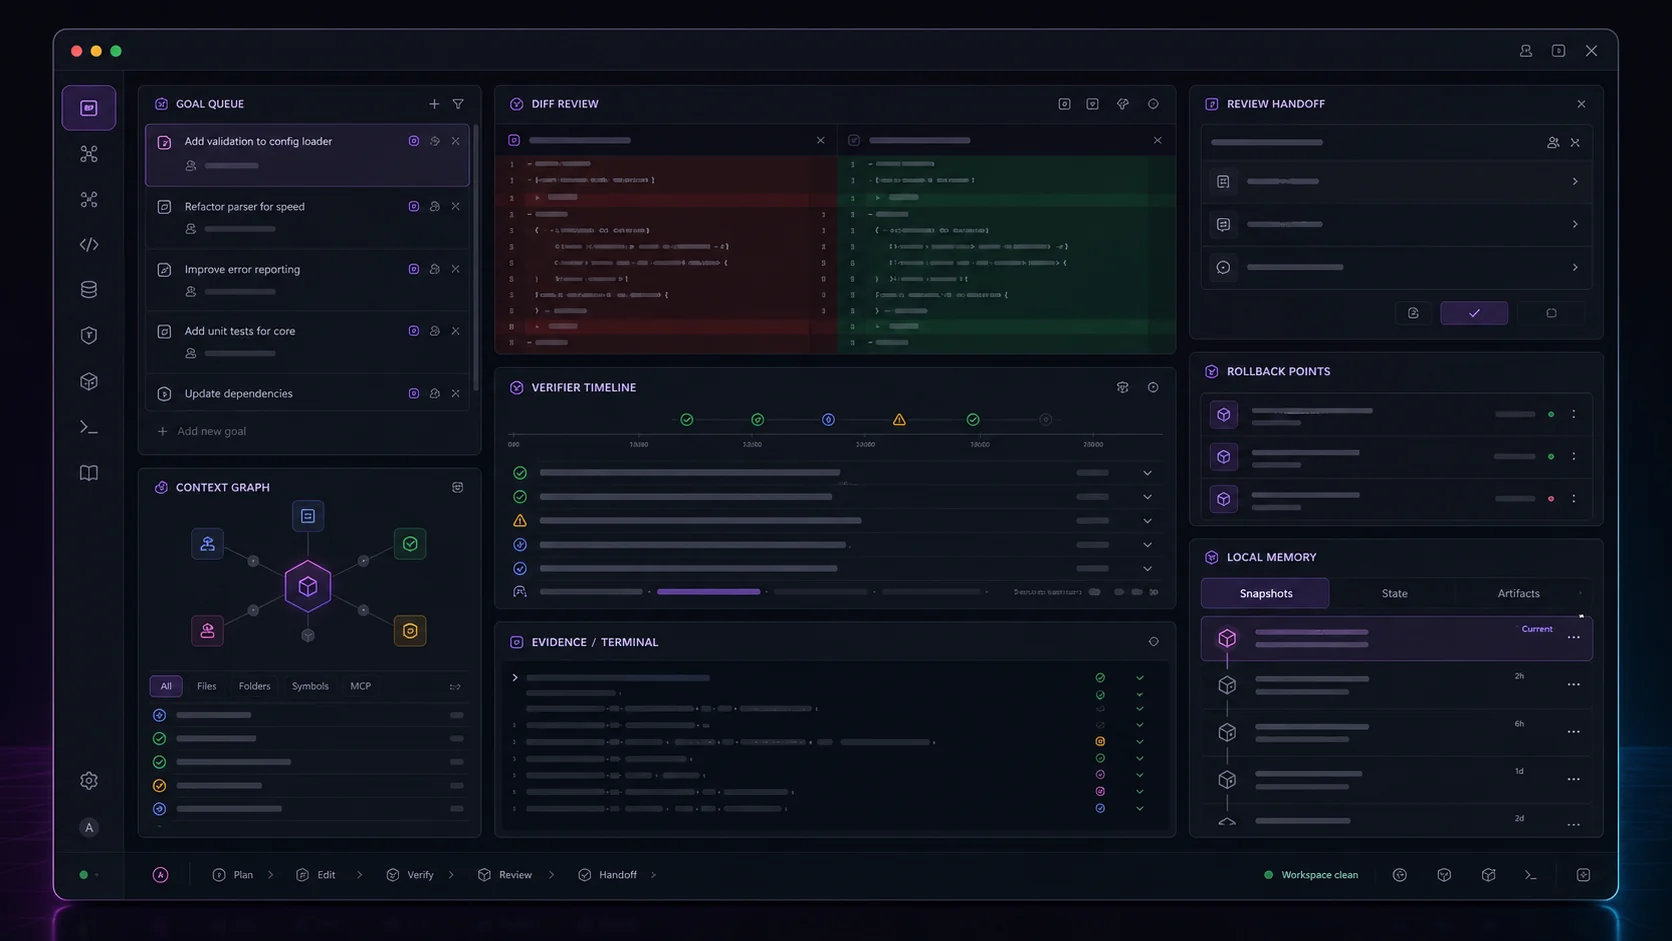The height and width of the screenshot is (941, 1672).
Task: Click the Review stage in bottom bar
Action: 505,875
